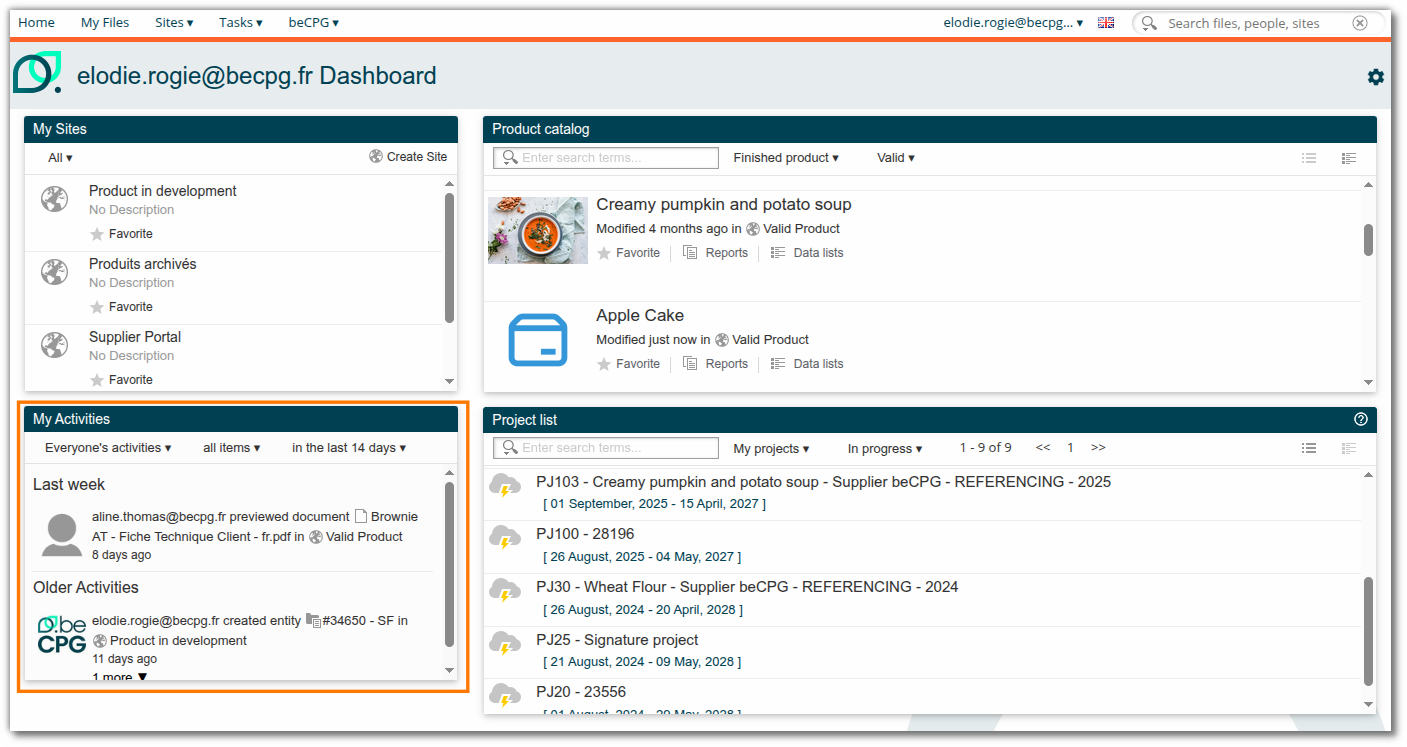Click cloud icon for PJ25 Signature project
The image size is (1407, 747).
pyautogui.click(x=505, y=643)
